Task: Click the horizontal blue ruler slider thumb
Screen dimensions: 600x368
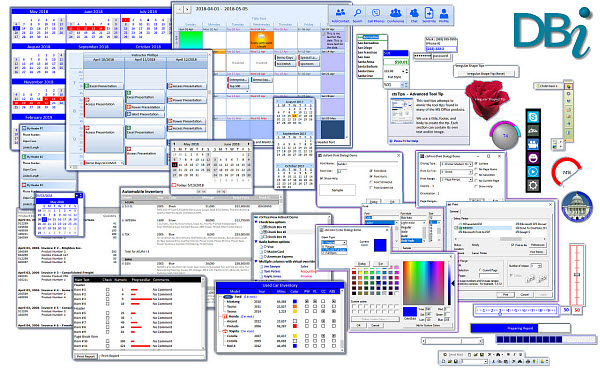Action: coord(500,313)
